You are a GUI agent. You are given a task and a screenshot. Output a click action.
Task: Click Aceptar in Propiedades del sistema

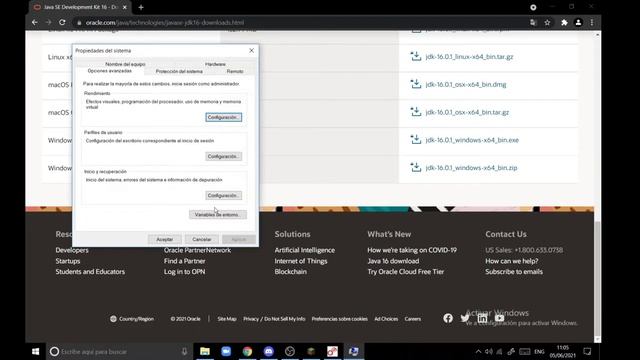164,239
